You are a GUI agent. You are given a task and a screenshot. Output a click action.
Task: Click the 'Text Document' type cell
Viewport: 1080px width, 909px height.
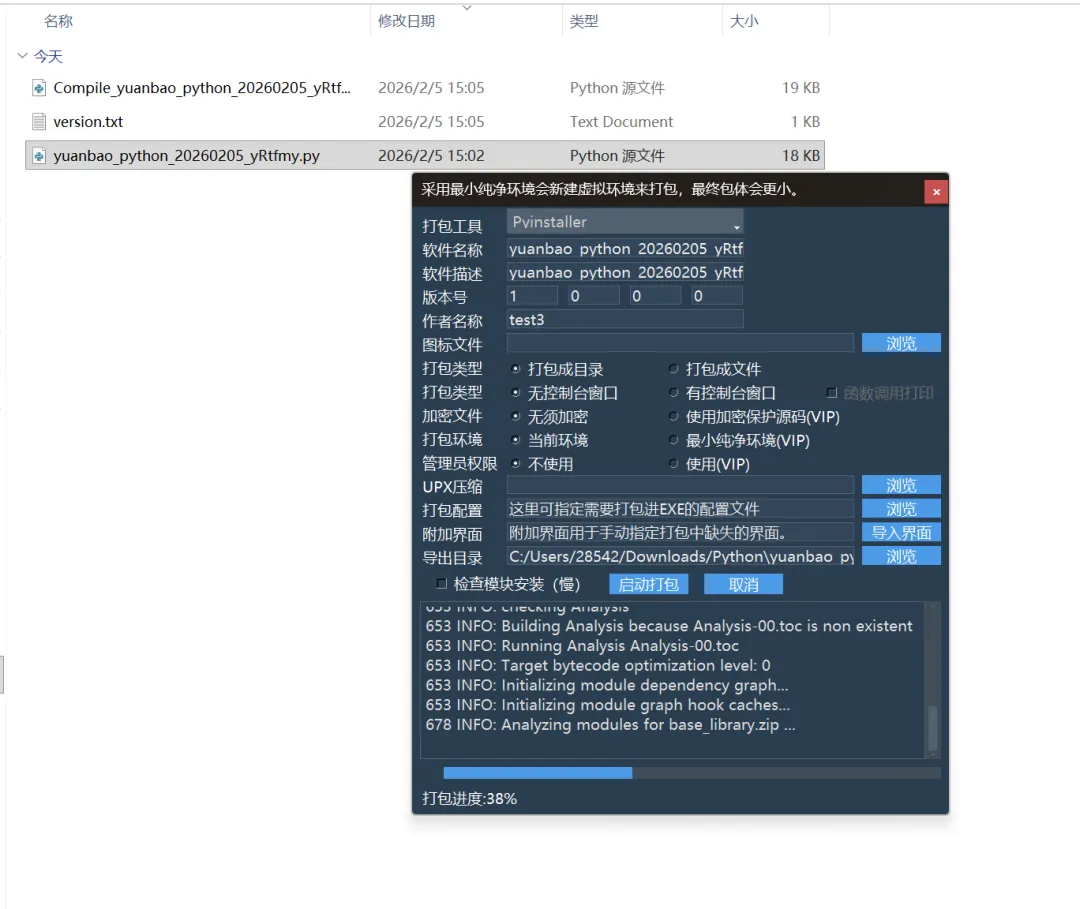[x=621, y=122]
